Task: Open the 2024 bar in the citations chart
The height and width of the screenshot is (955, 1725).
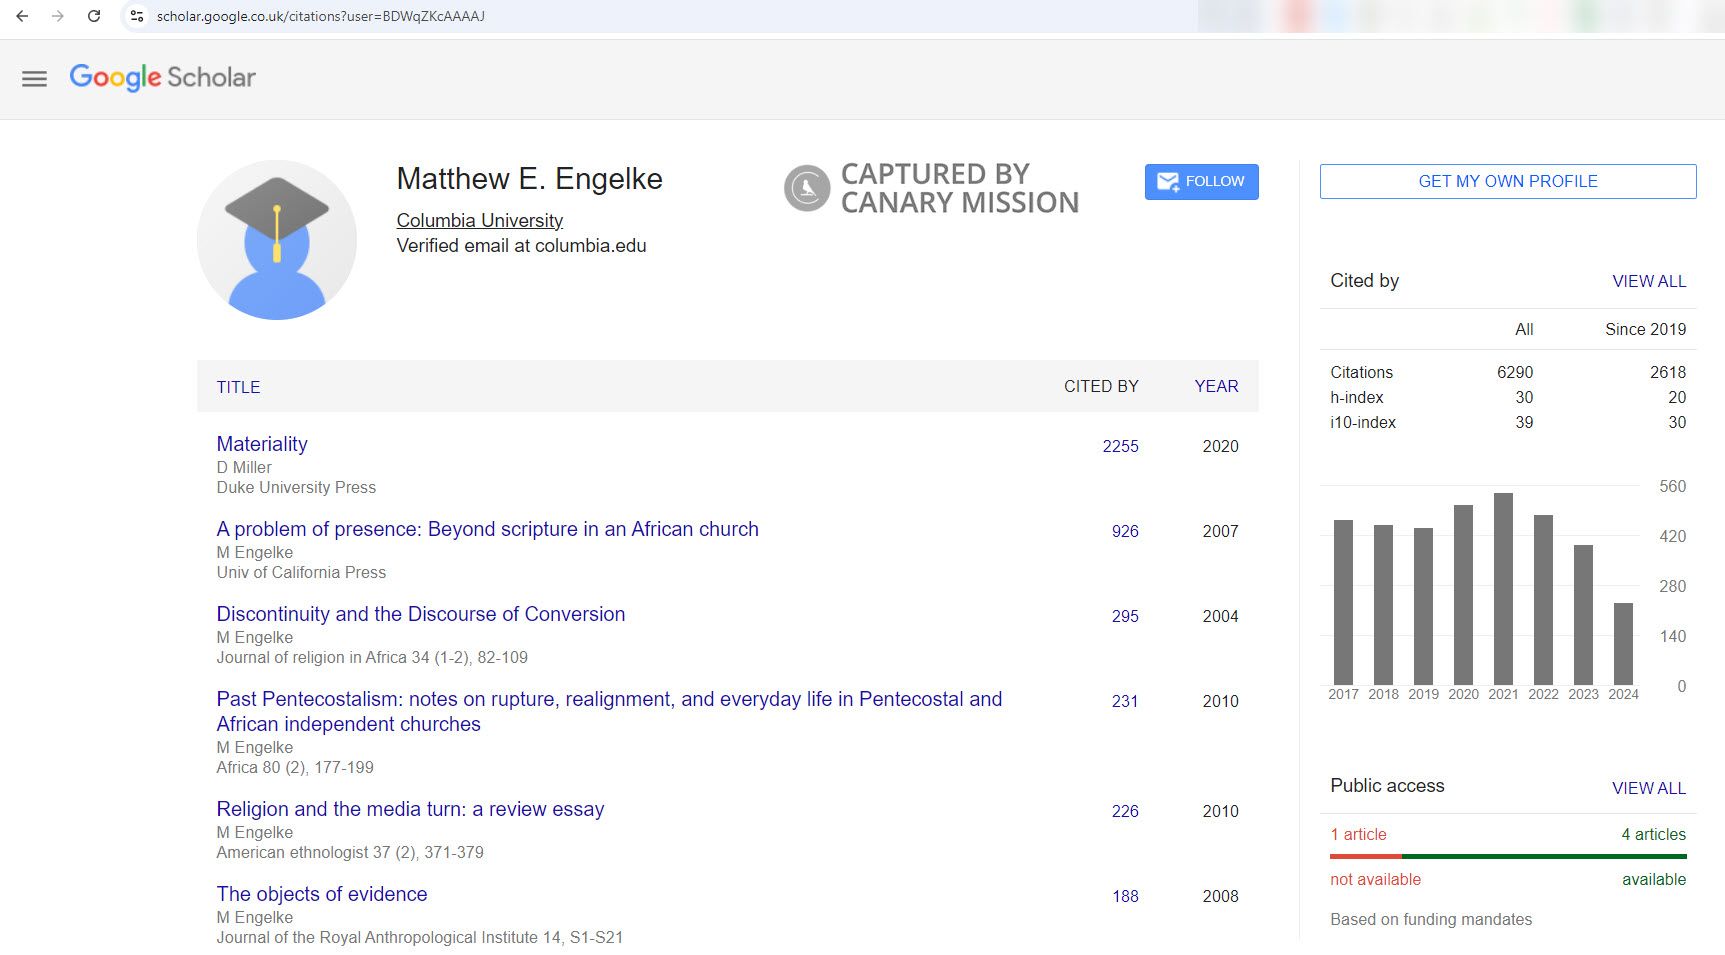Action: (1623, 643)
